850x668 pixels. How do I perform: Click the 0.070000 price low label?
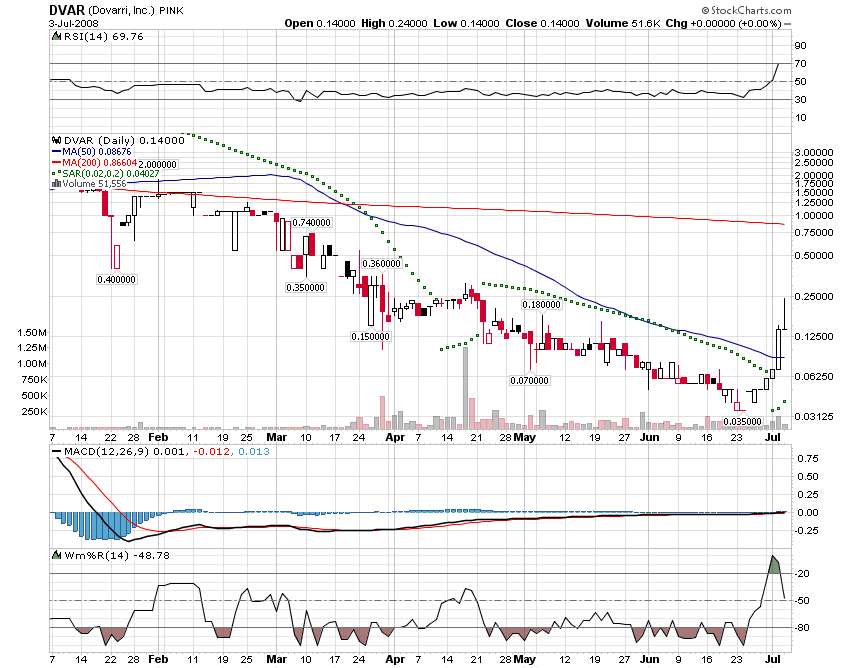coord(528,380)
